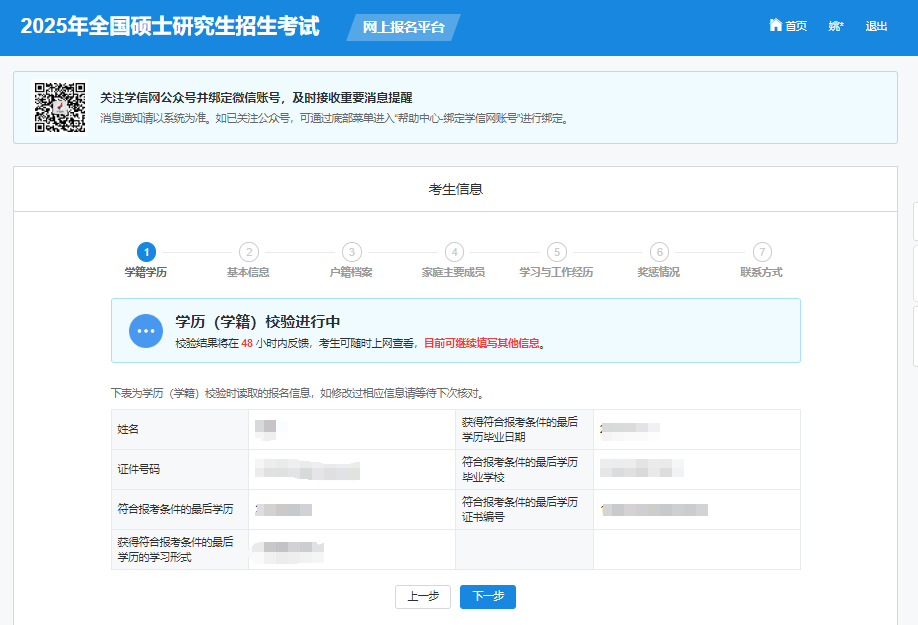The height and width of the screenshot is (625, 918).
Task: Click the 2025年全国硕士研究生招生考试 site title
Action: (x=170, y=27)
